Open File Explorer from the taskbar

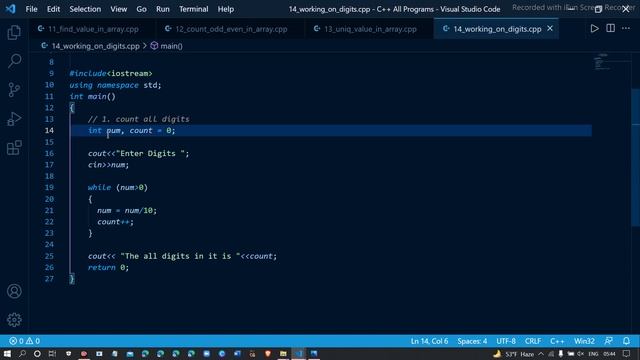283,354
